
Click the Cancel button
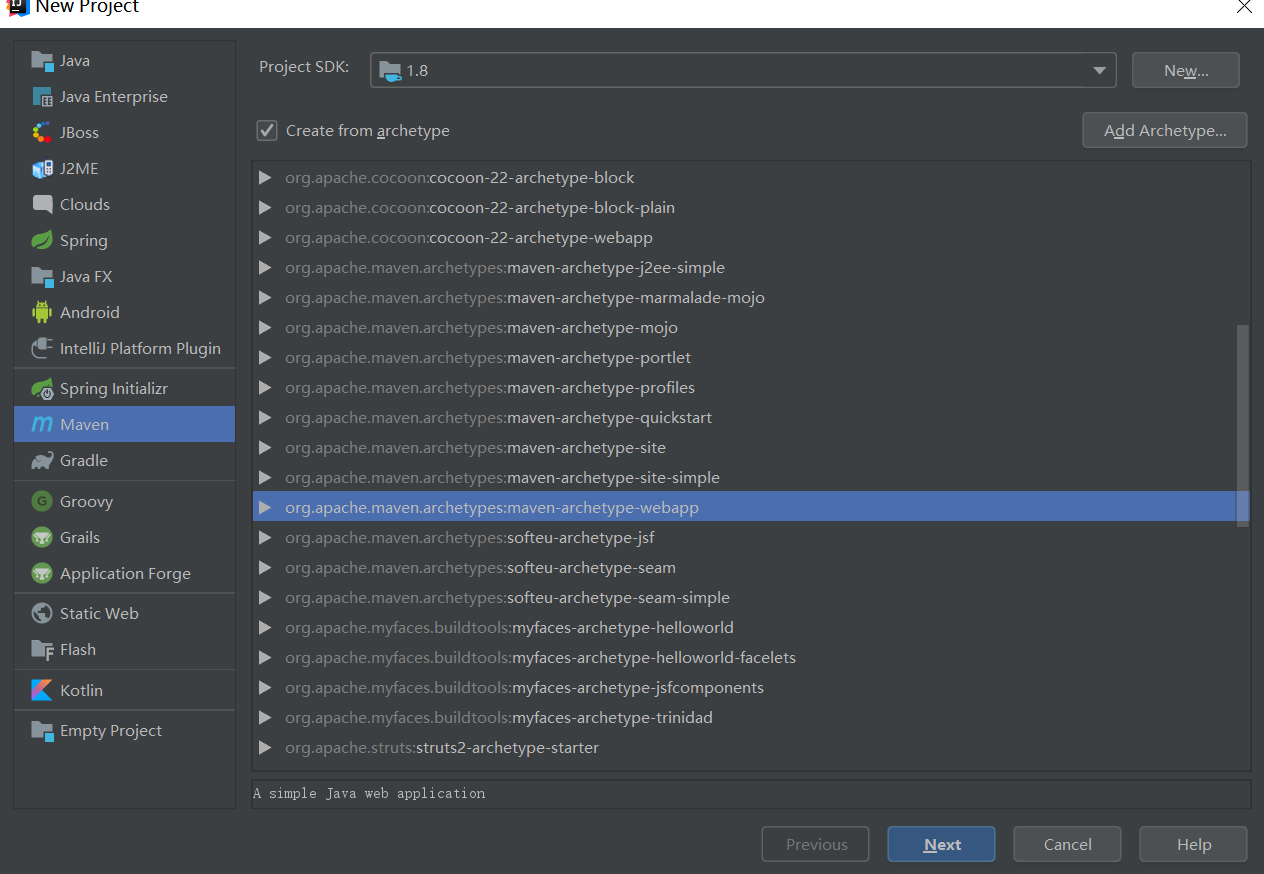point(1067,844)
